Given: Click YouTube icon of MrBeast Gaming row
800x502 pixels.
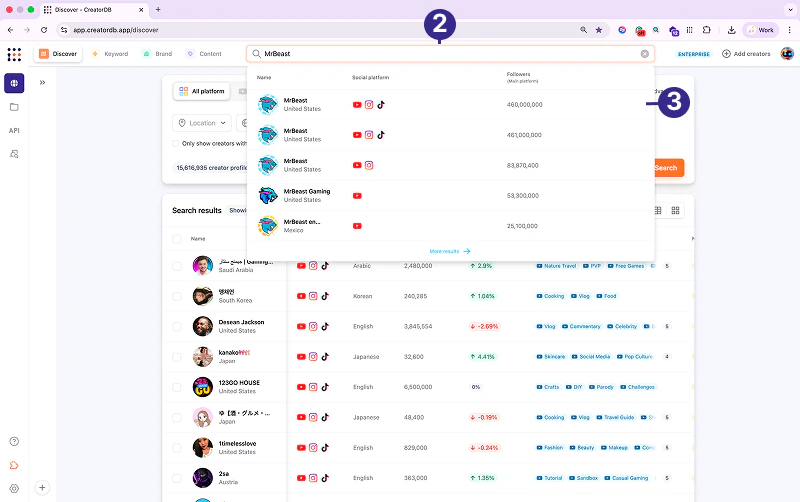Looking at the screenshot, I should (x=357, y=196).
